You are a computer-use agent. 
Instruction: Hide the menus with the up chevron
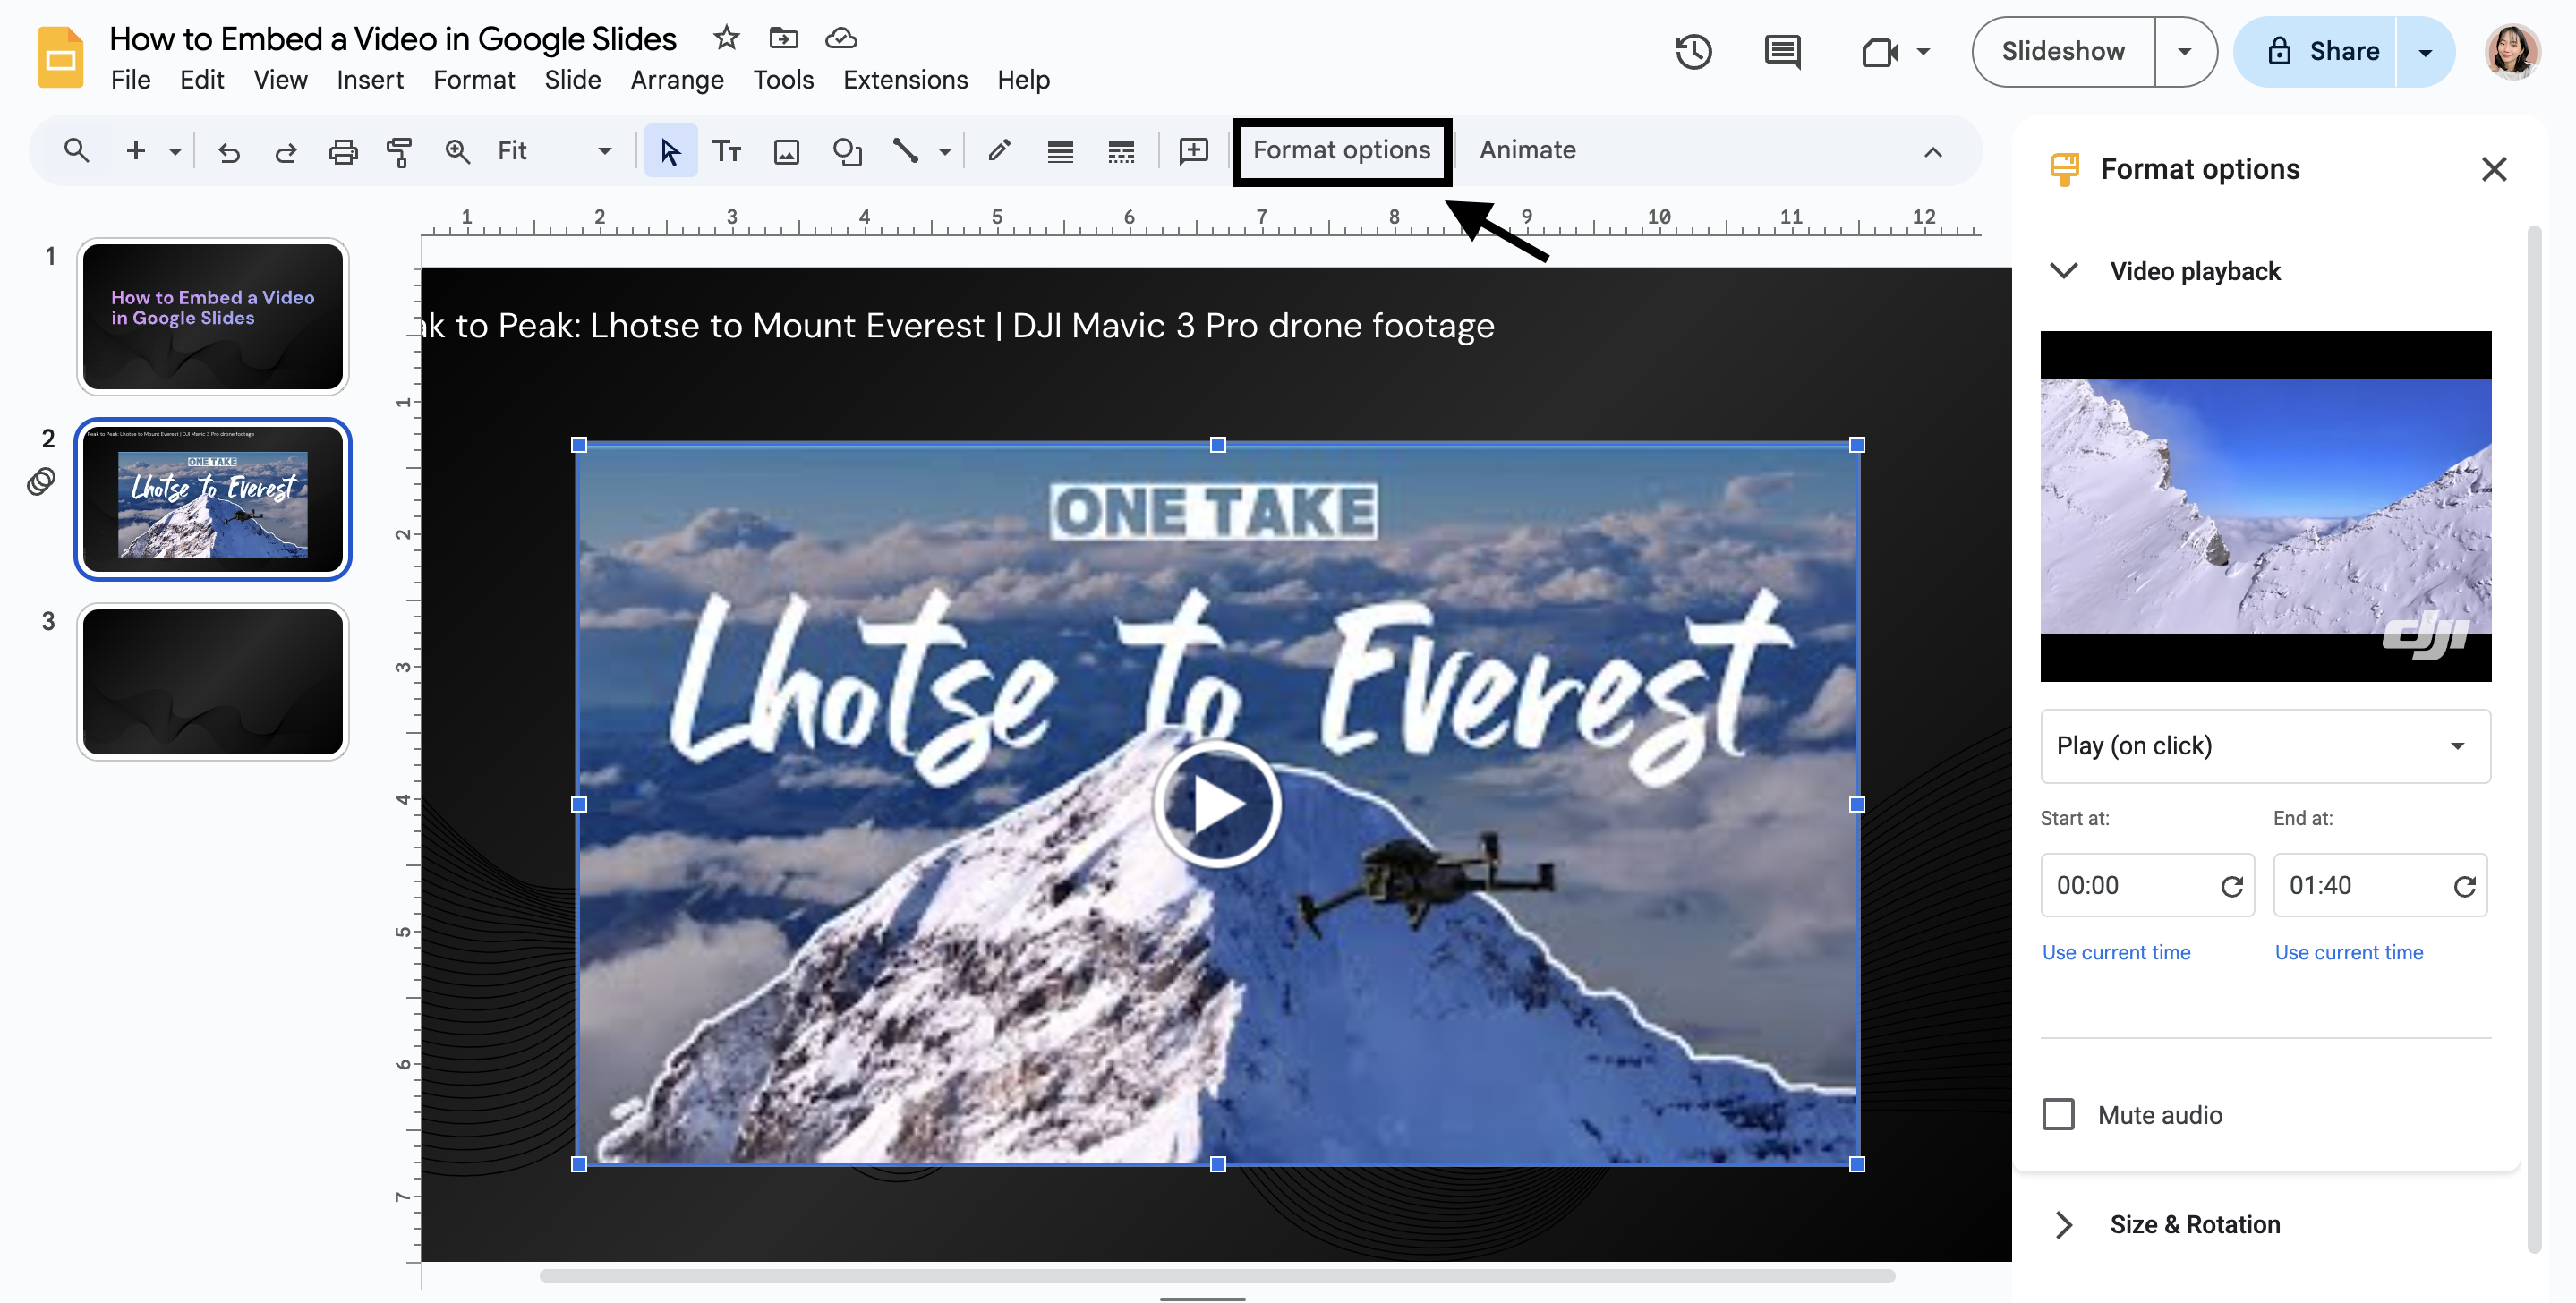[x=1933, y=152]
